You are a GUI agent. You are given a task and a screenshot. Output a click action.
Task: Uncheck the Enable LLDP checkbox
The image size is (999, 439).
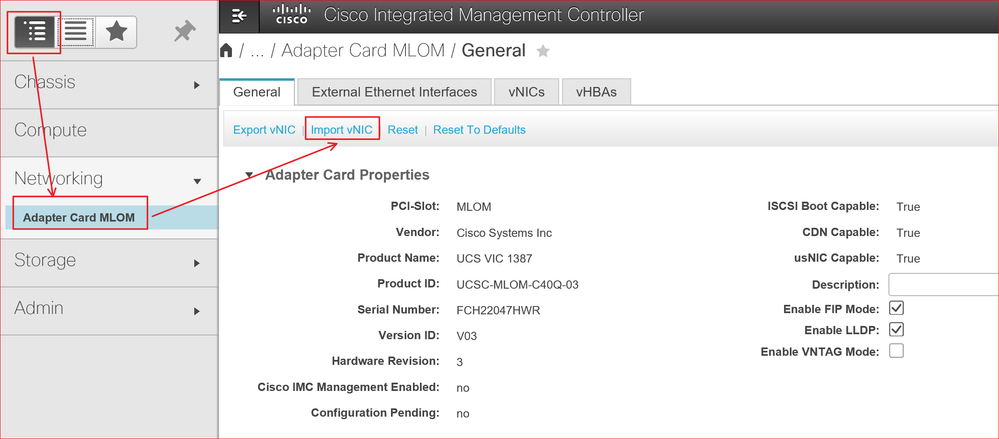[896, 329]
